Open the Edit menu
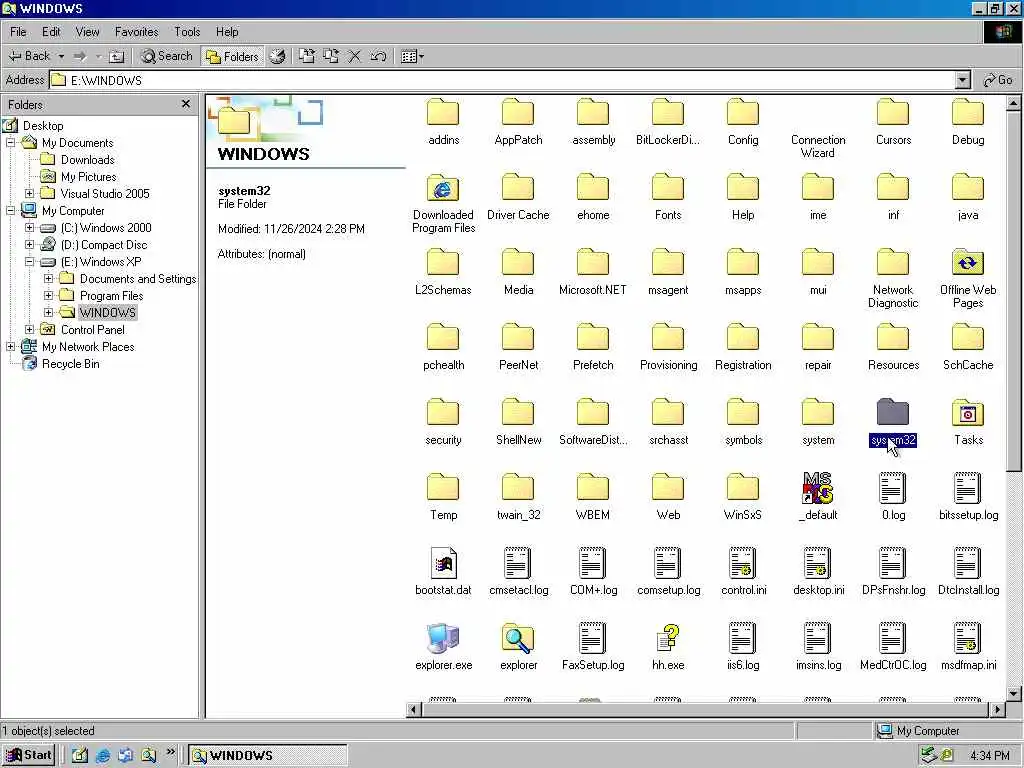1024x768 pixels. click(51, 31)
